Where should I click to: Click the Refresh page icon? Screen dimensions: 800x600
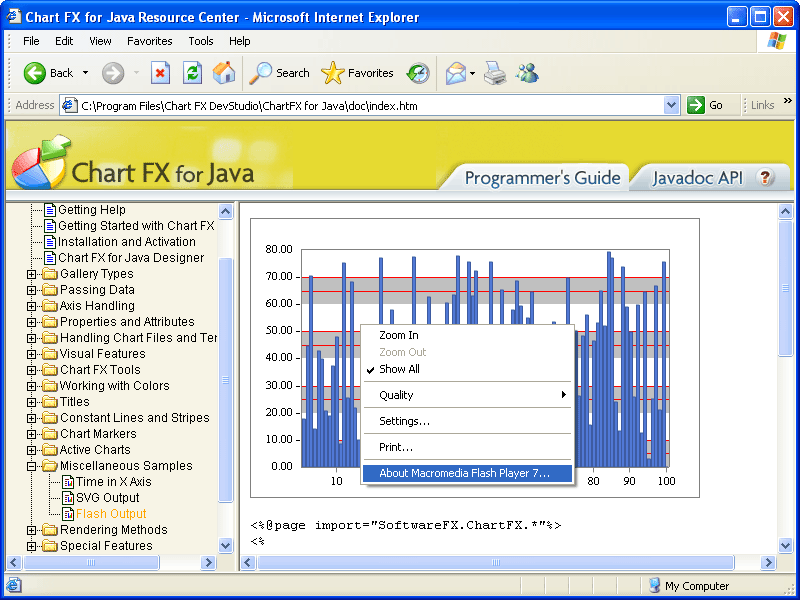(192, 73)
